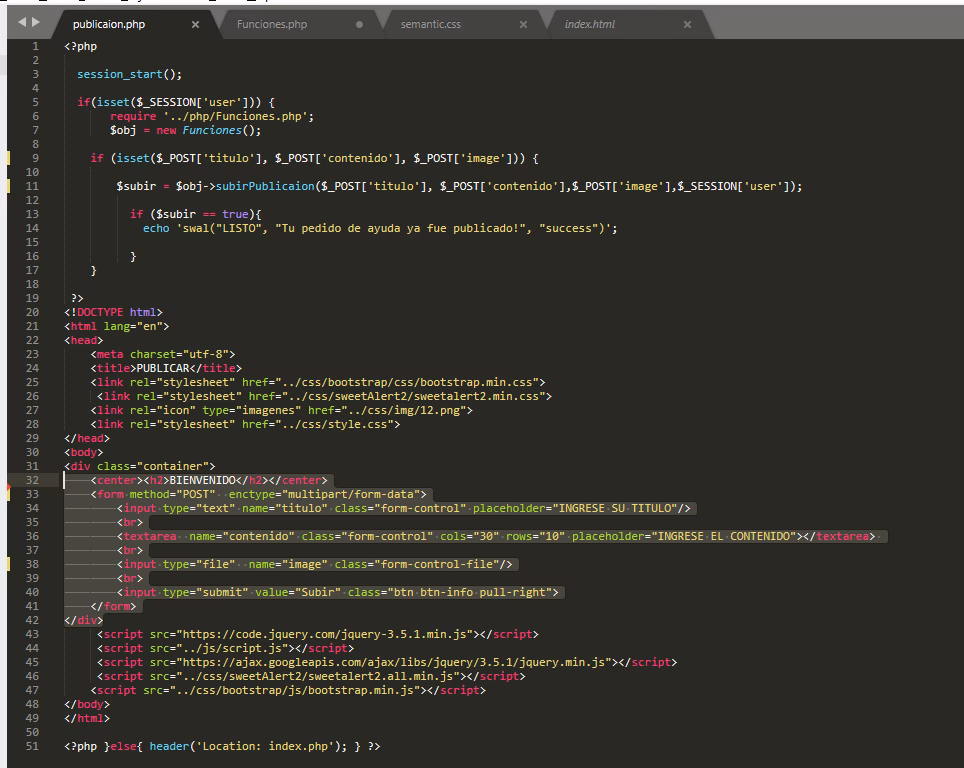Click line number 1 in gutter
Viewport: 964px width, 768px height.
point(35,46)
